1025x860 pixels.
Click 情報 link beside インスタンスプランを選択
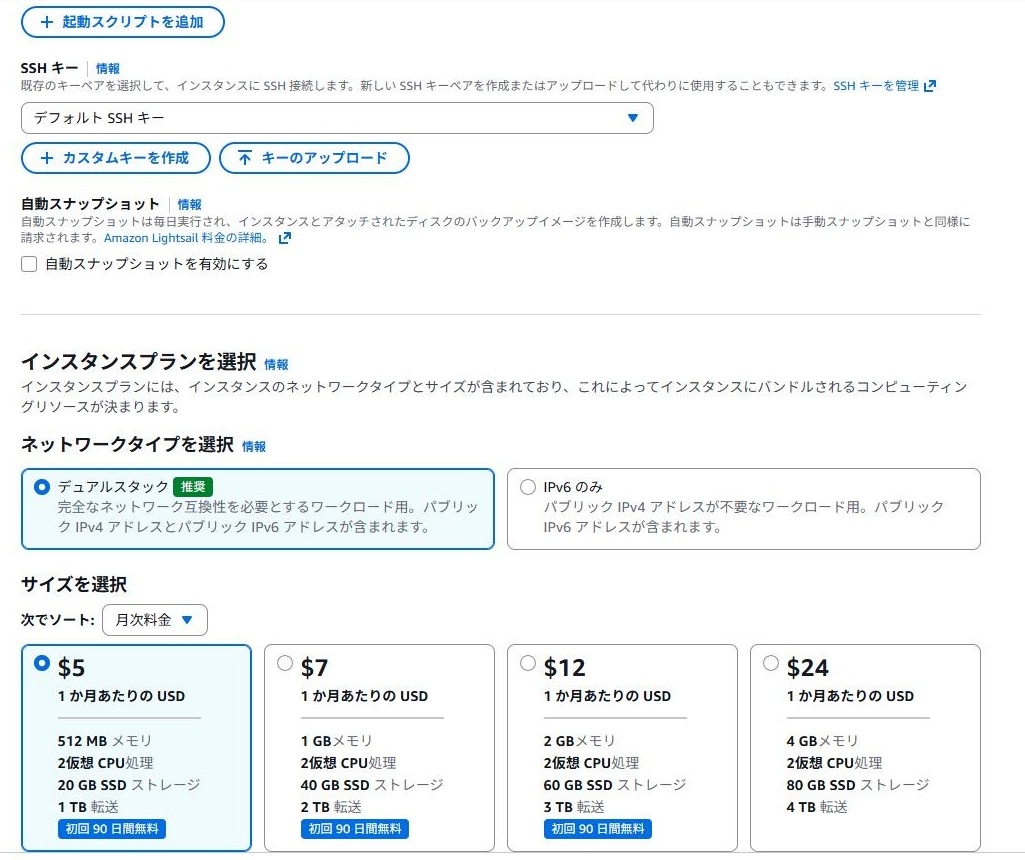click(276, 364)
